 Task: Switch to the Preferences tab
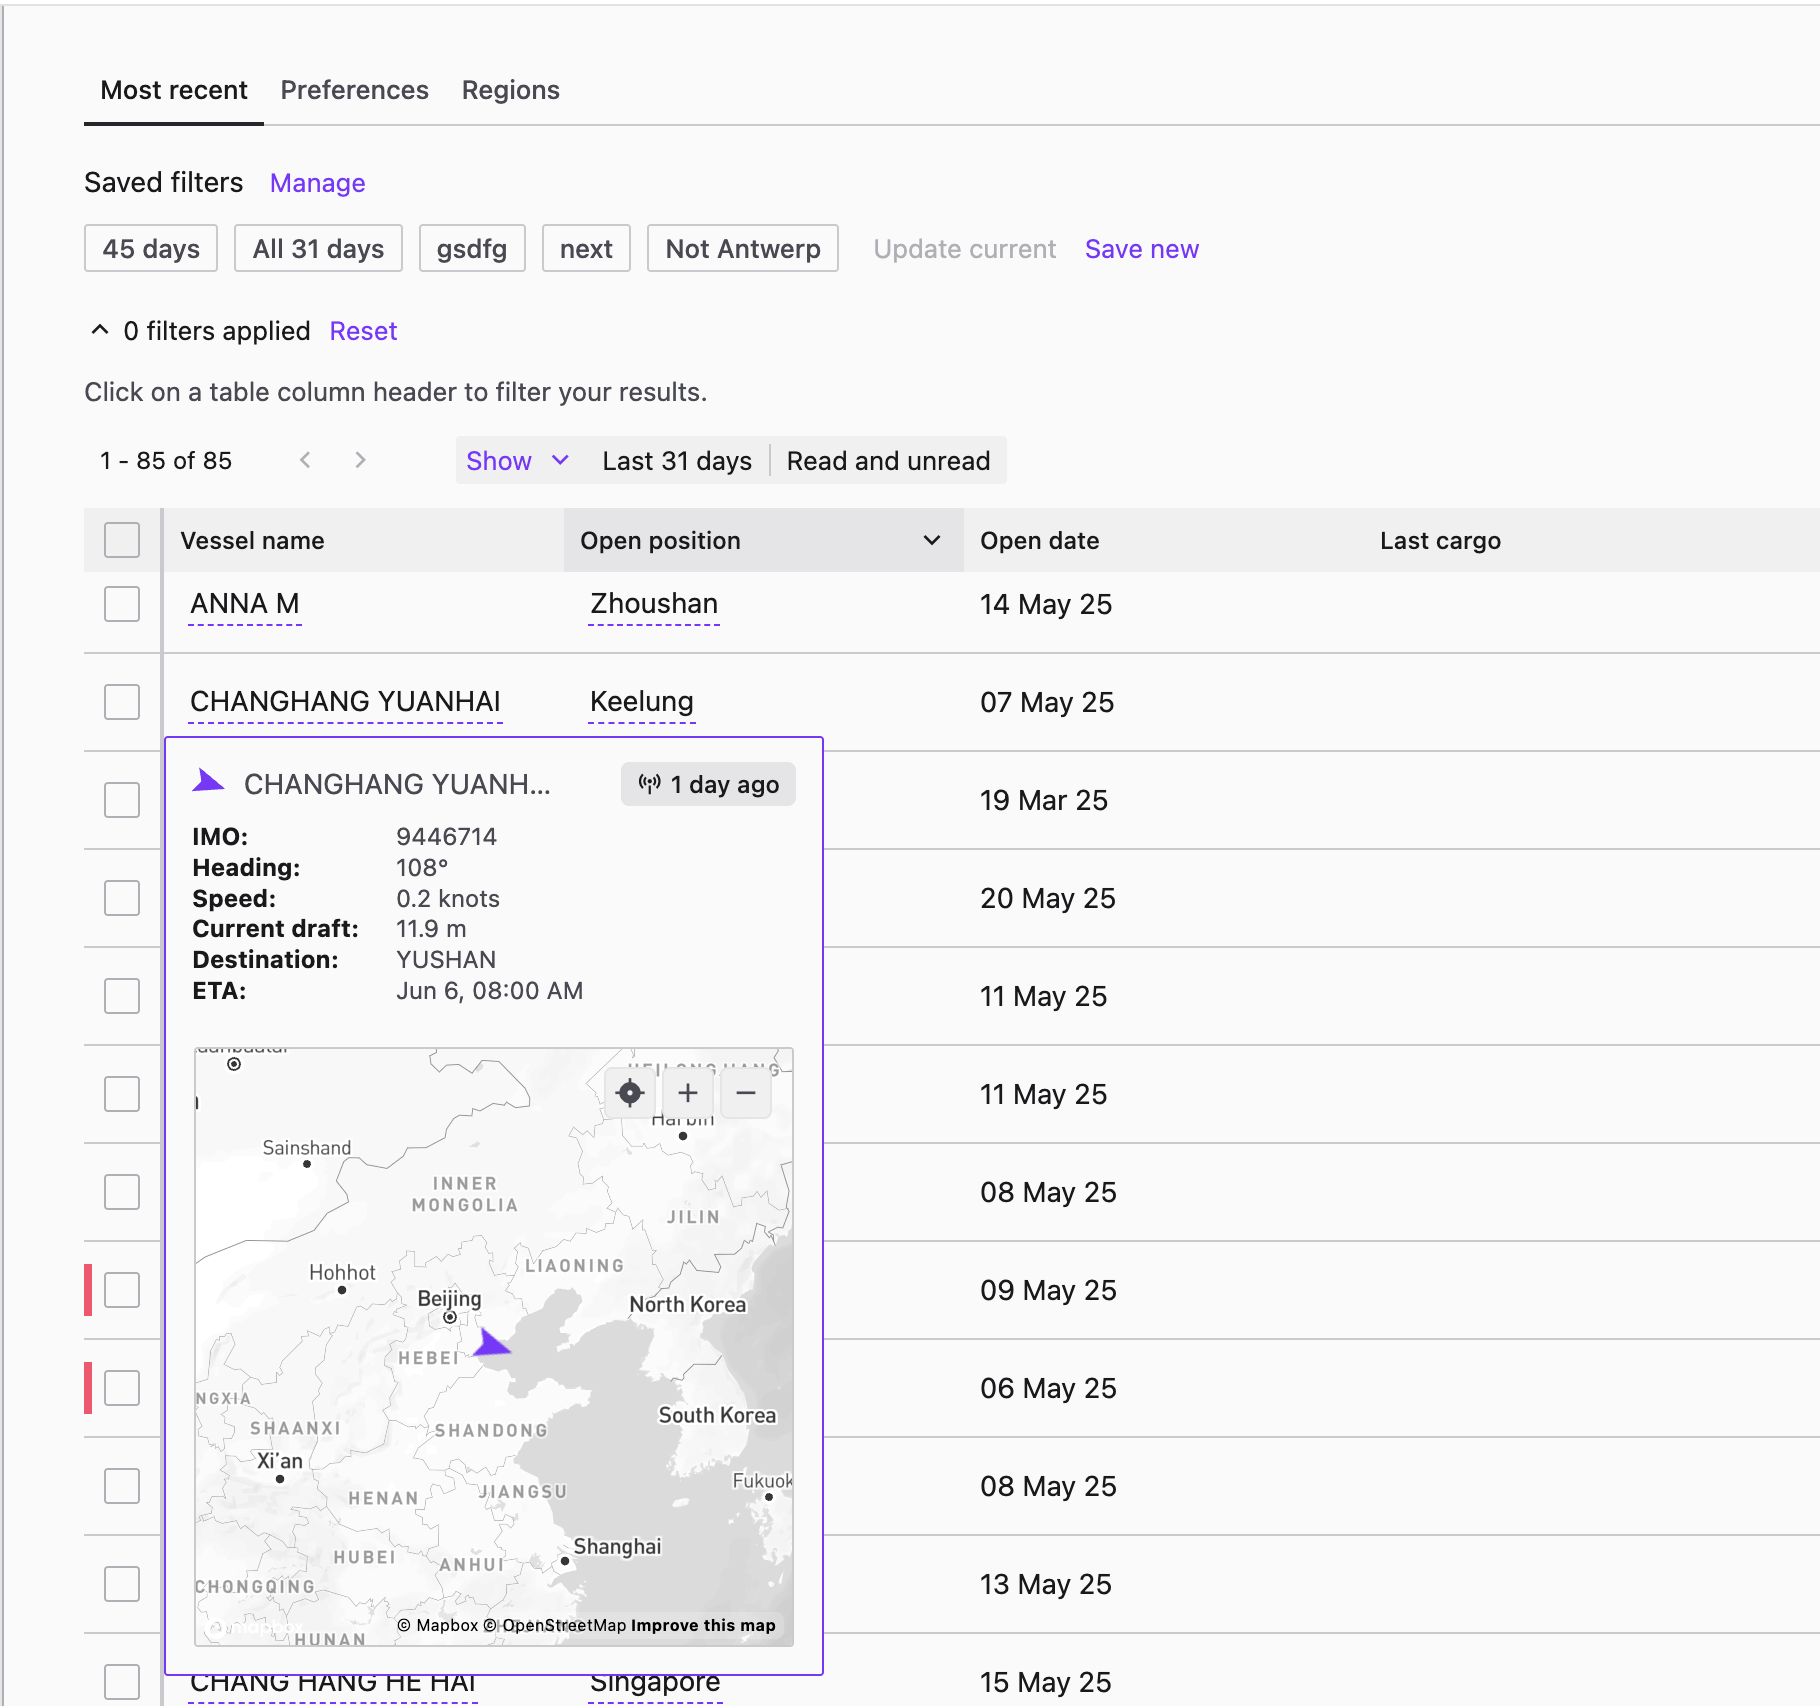[x=354, y=90]
